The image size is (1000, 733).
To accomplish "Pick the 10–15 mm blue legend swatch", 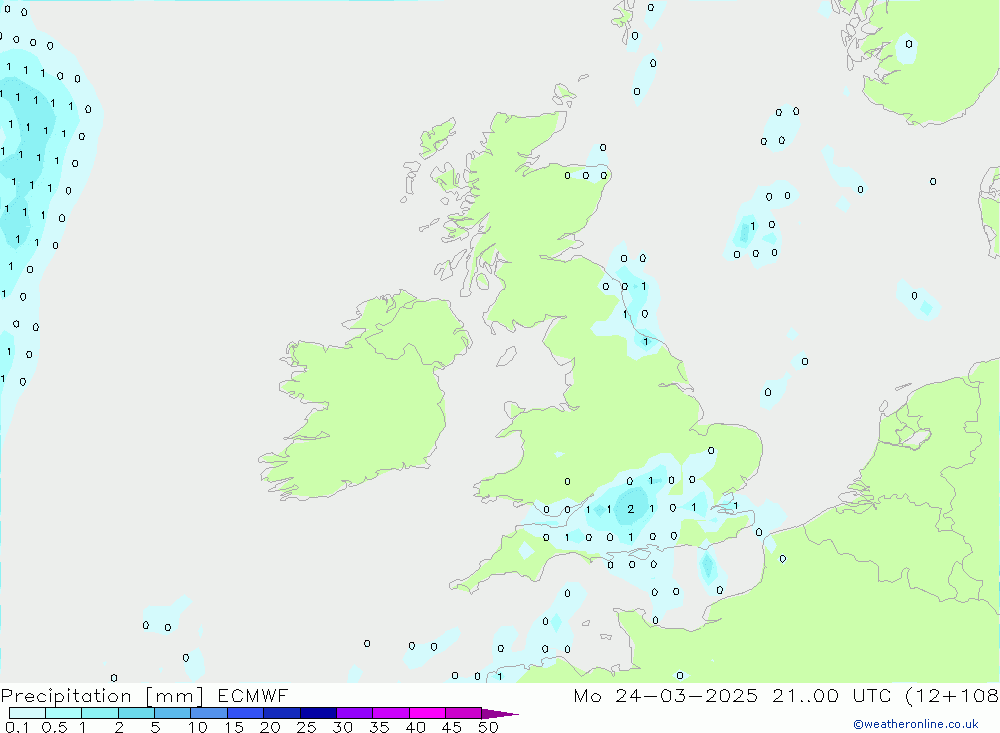I will pyautogui.click(x=209, y=713).
